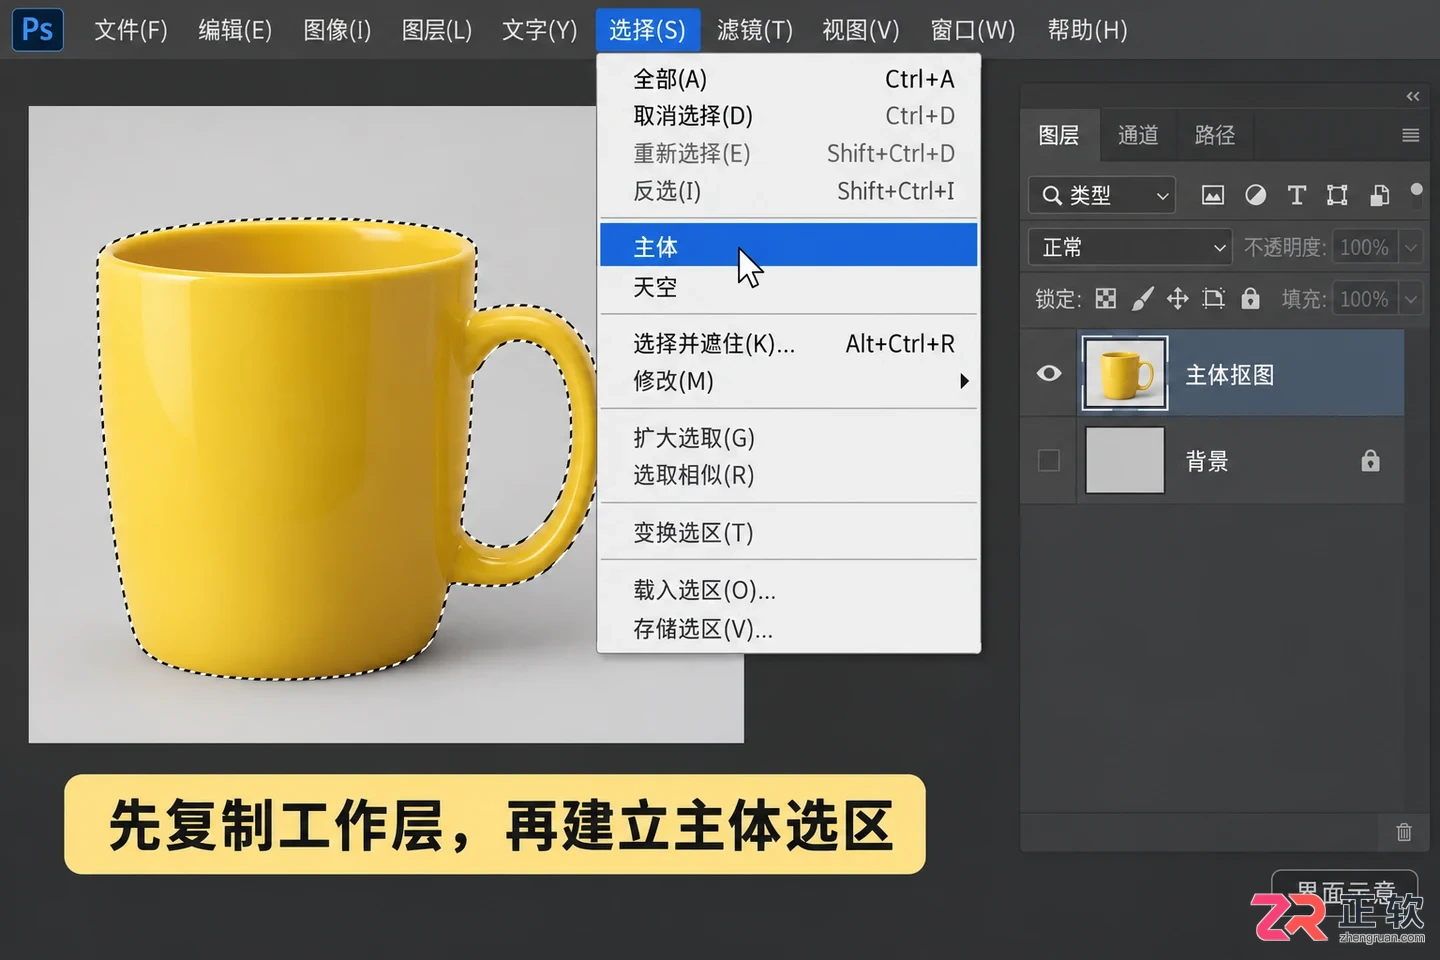Screen dimensions: 1440x960
Task: Expand the 不透明度 opacity arrow
Action: pos(1410,247)
